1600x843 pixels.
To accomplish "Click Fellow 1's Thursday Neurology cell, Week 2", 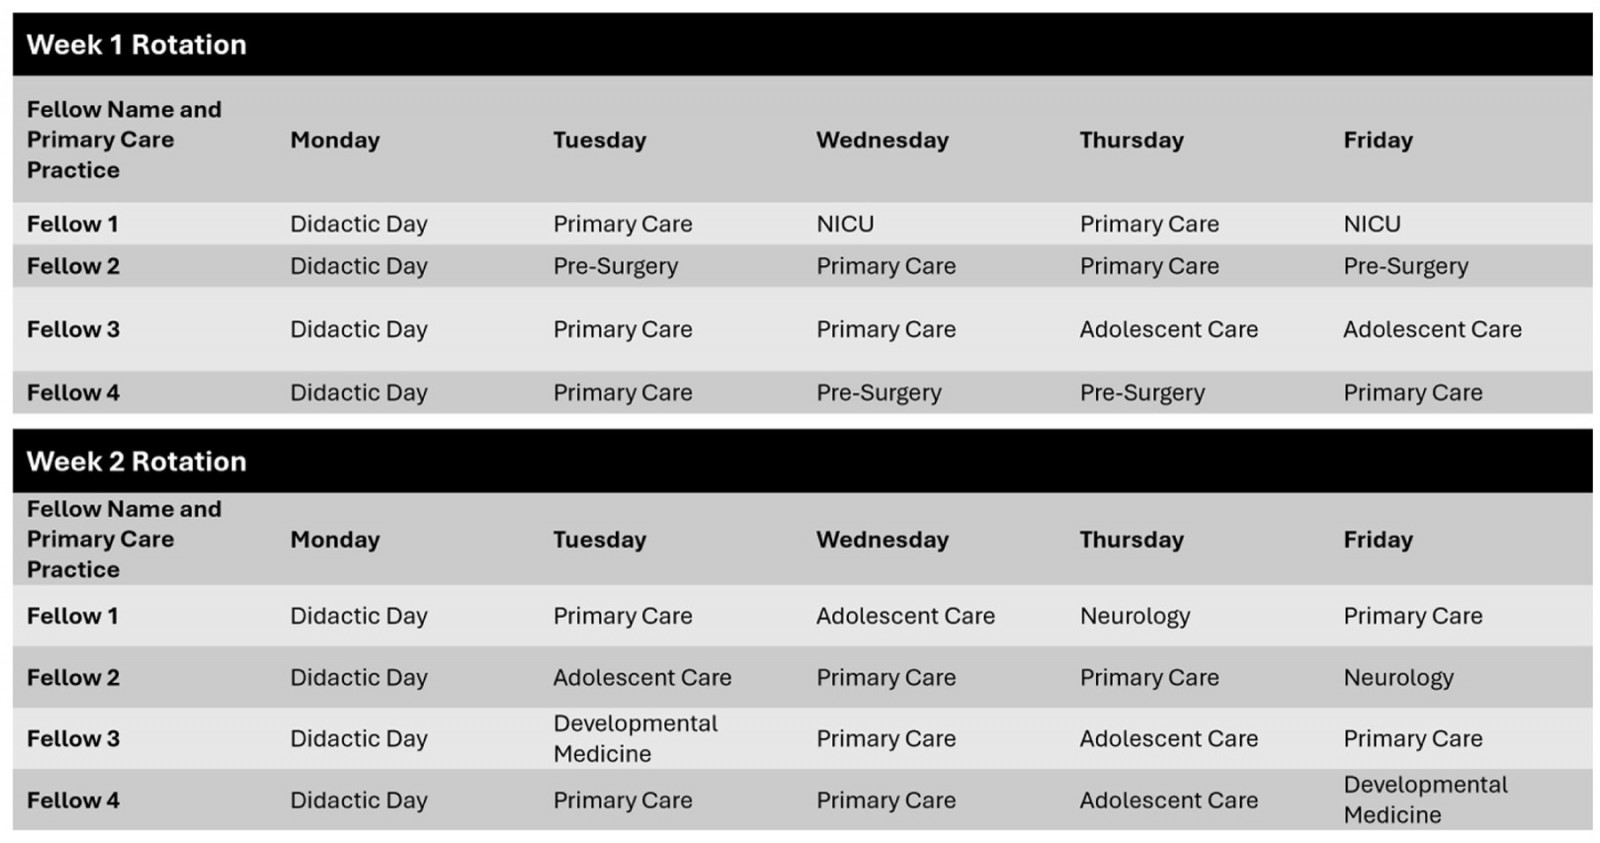I will pyautogui.click(x=1134, y=616).
